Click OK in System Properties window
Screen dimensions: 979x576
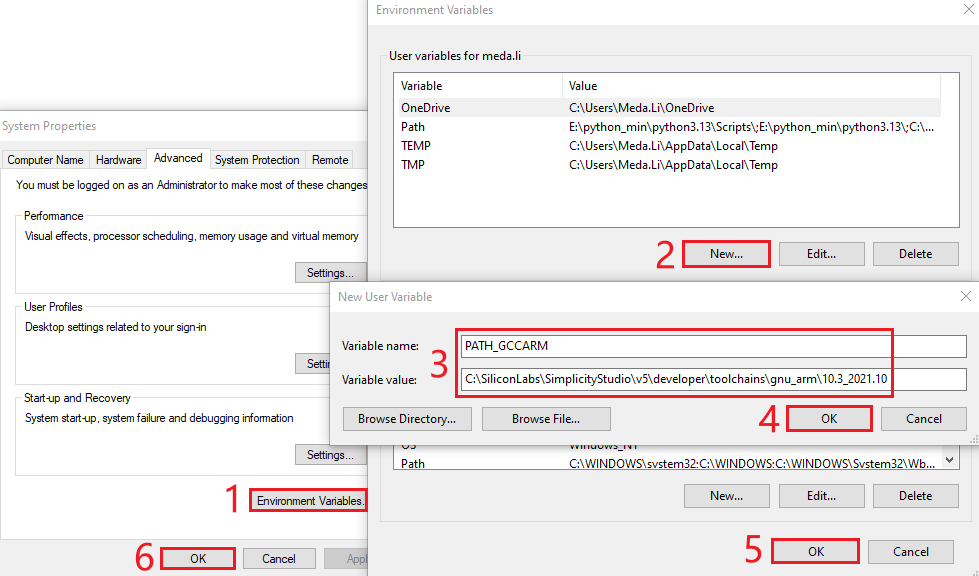coord(198,559)
